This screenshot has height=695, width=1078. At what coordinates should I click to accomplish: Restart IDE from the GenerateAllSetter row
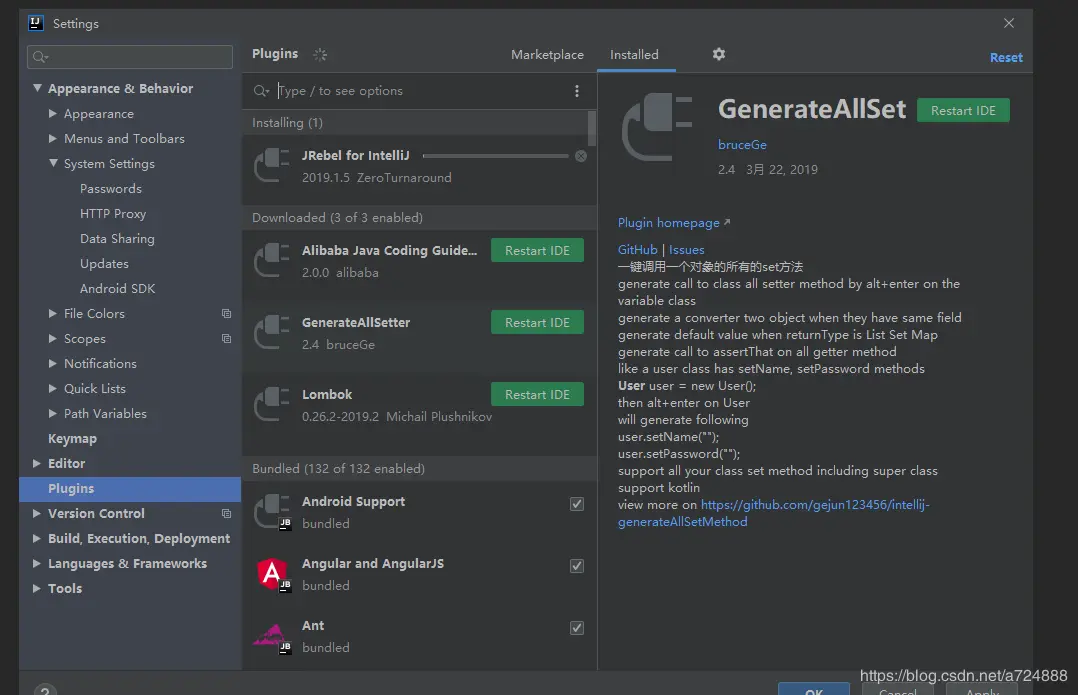pyautogui.click(x=537, y=322)
